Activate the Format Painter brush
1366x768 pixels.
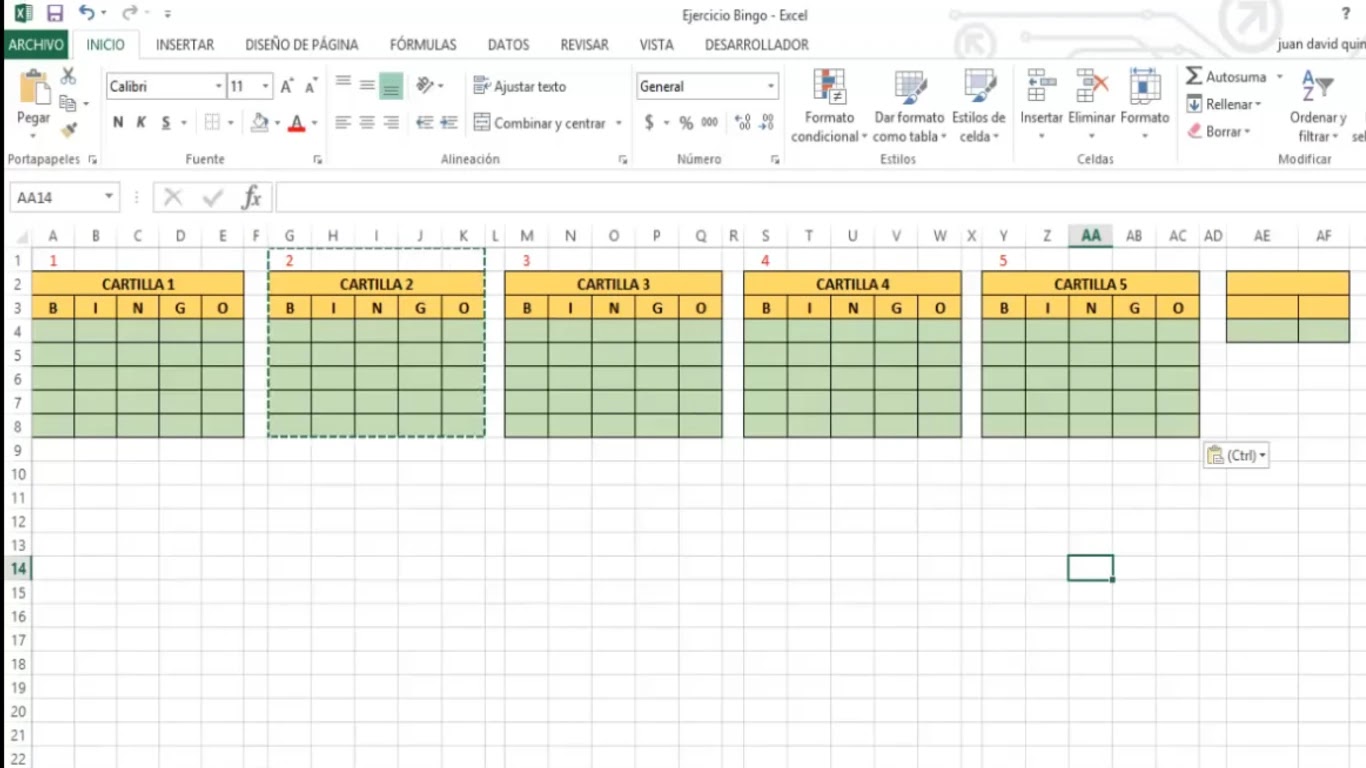click(x=68, y=130)
